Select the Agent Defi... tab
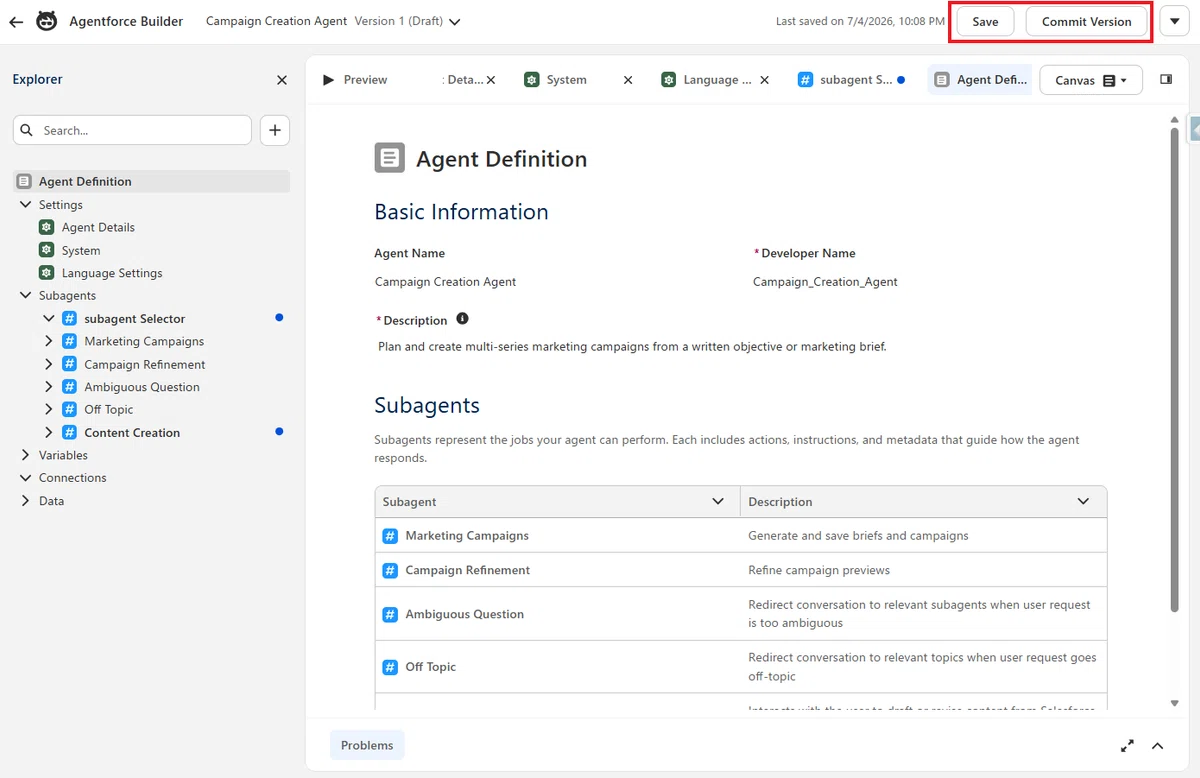This screenshot has width=1200, height=778. point(980,80)
